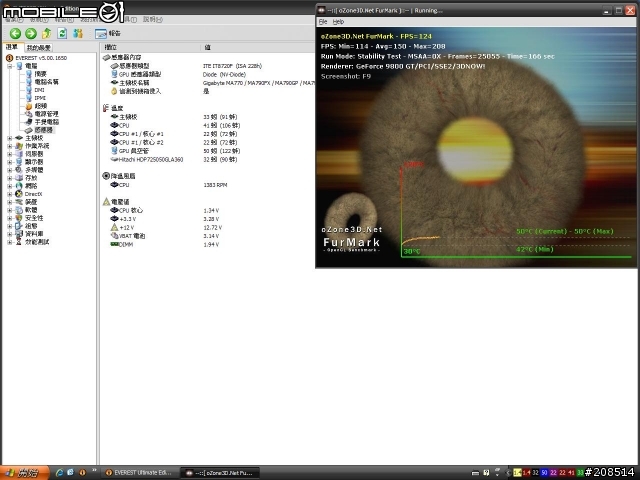Expand the 作業系統 operating system node
This screenshot has height=480, width=640.
tap(10, 146)
